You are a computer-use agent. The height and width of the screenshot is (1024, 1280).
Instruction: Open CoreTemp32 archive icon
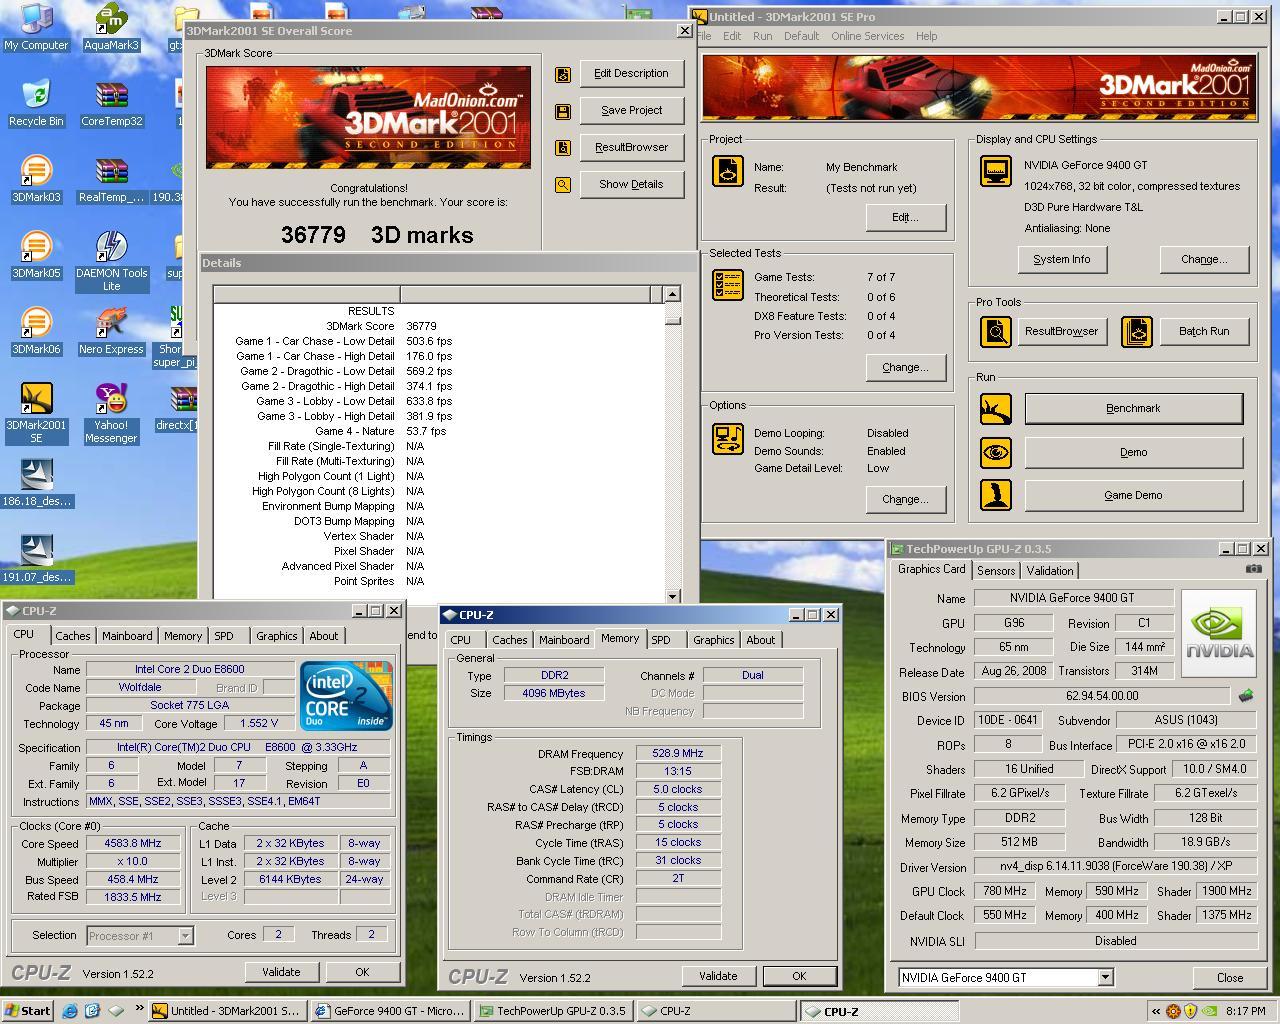click(x=111, y=103)
